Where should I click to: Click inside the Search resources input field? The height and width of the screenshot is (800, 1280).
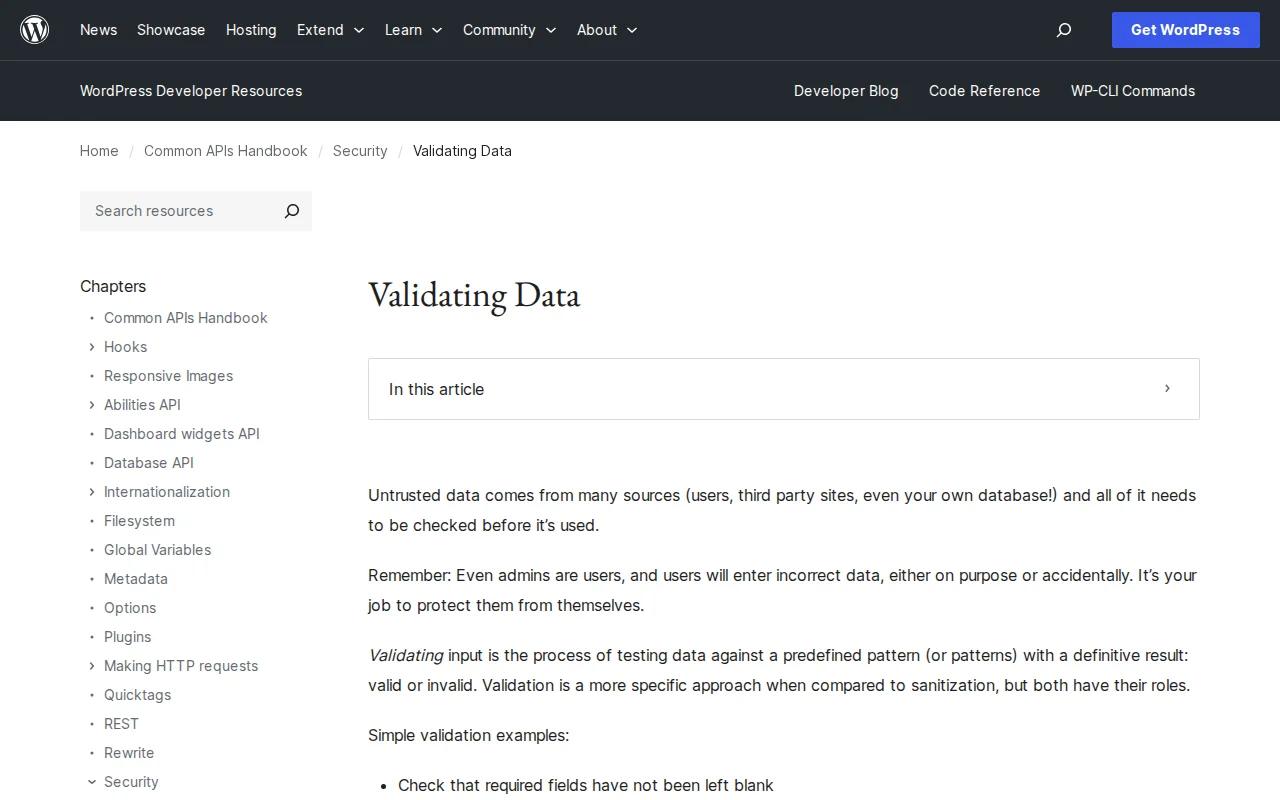click(x=170, y=211)
